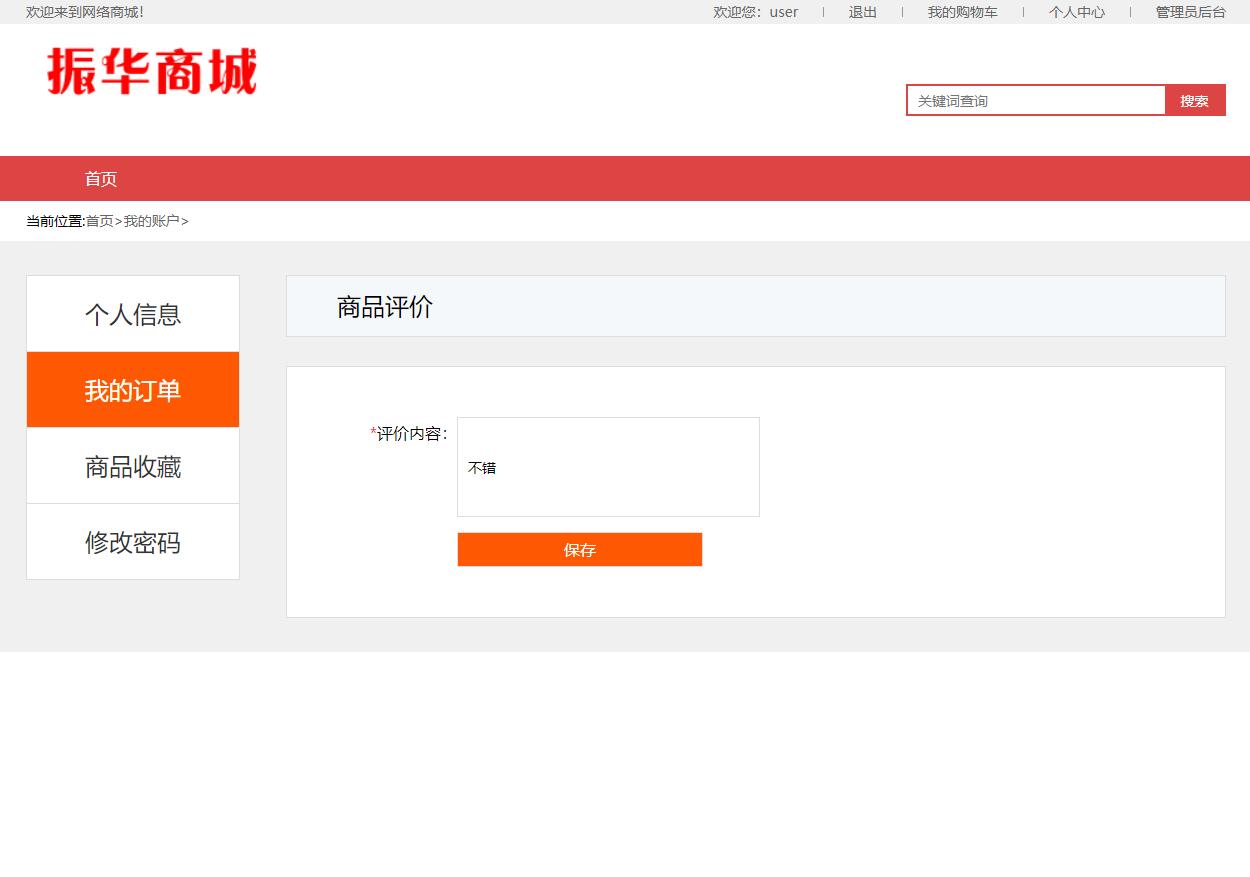Open 个人中心 personal center
The height and width of the screenshot is (877, 1250).
1076,12
